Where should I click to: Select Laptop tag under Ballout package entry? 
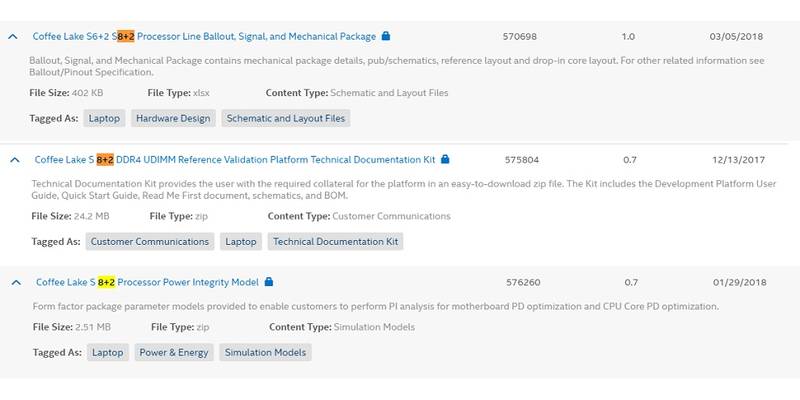tap(104, 118)
